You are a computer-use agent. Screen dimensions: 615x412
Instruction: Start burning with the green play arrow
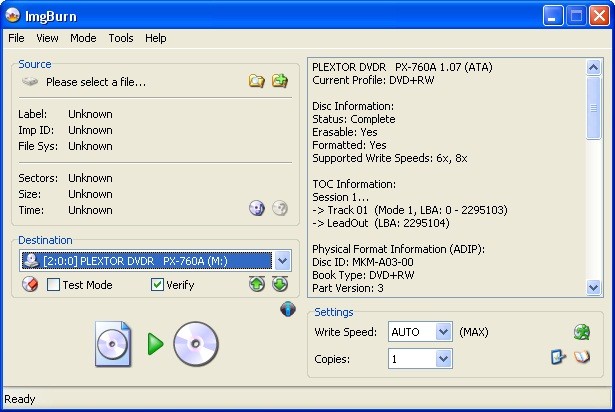tap(155, 344)
